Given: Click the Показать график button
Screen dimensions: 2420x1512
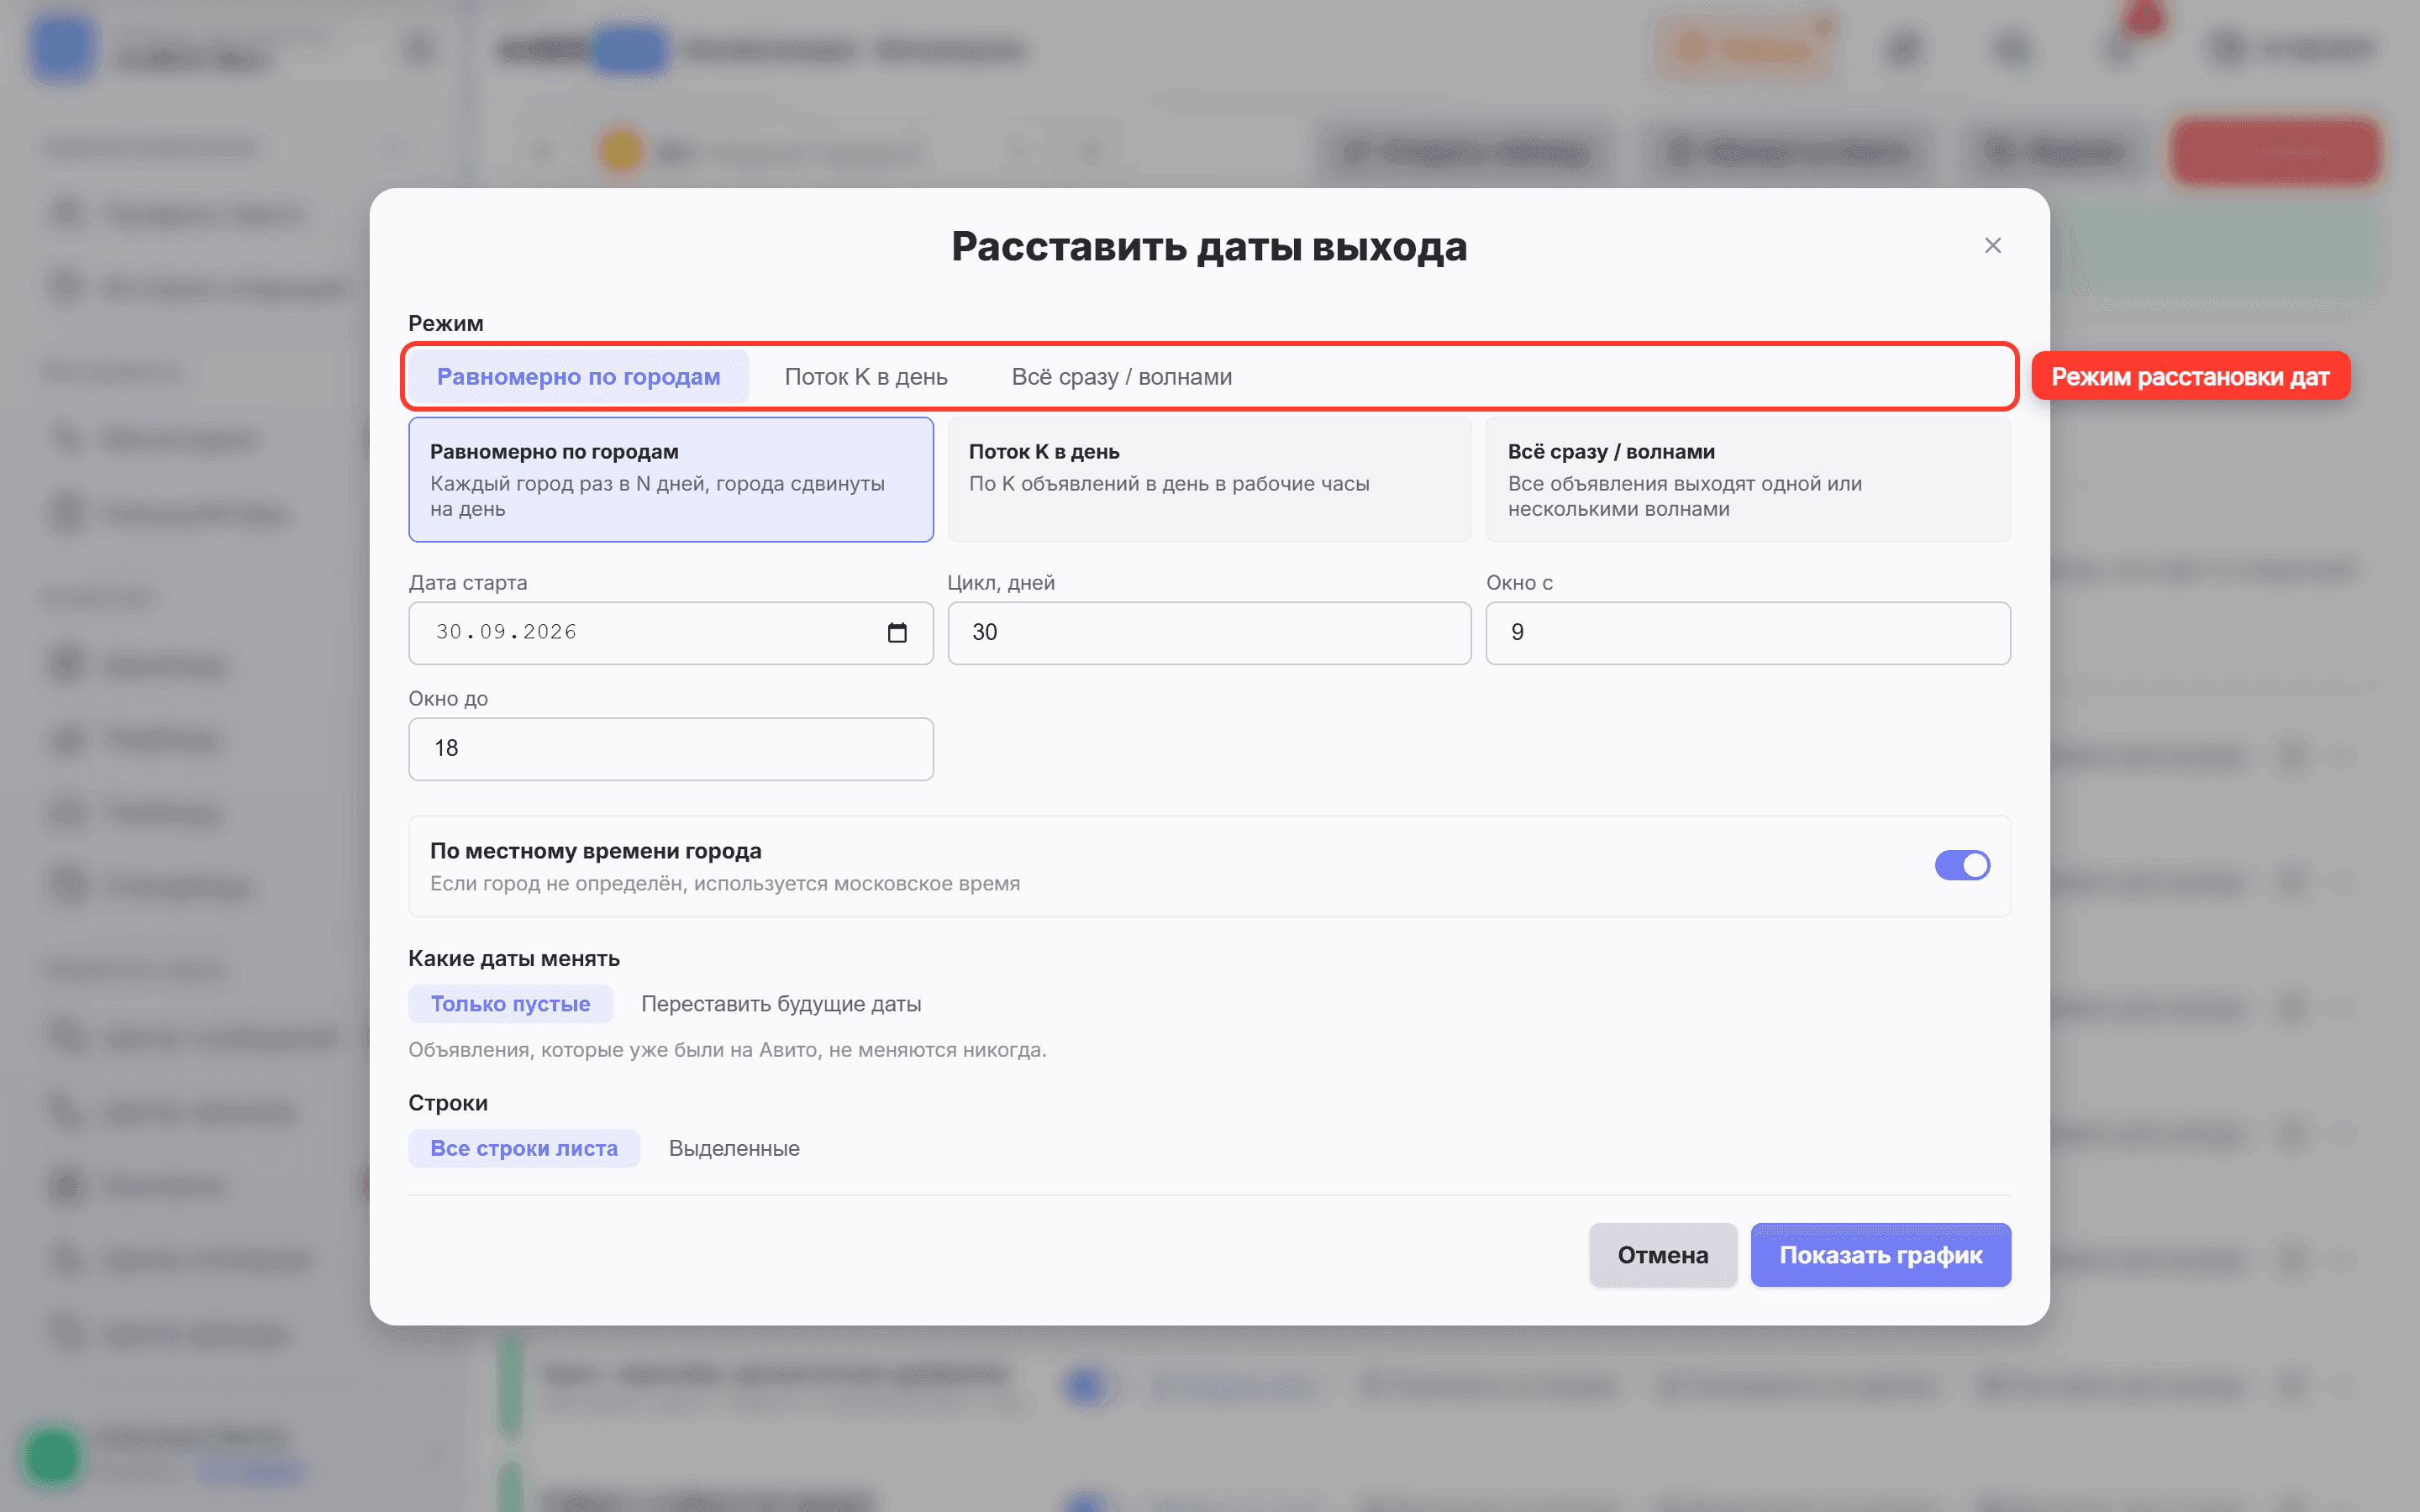Looking at the screenshot, I should click(1880, 1255).
